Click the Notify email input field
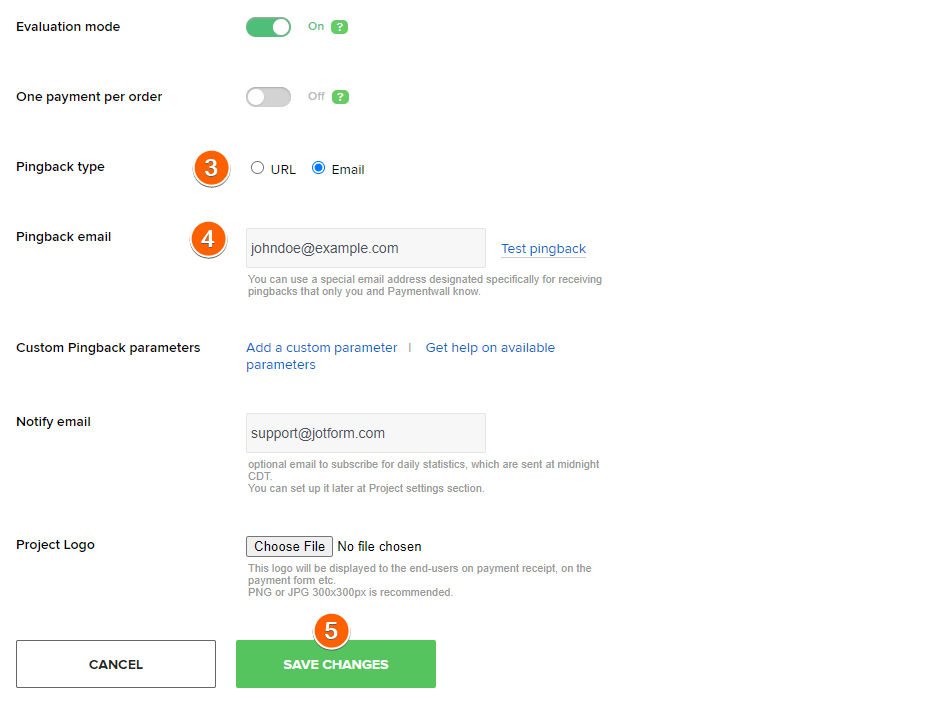Screen dimensions: 942x708 [x=365, y=433]
